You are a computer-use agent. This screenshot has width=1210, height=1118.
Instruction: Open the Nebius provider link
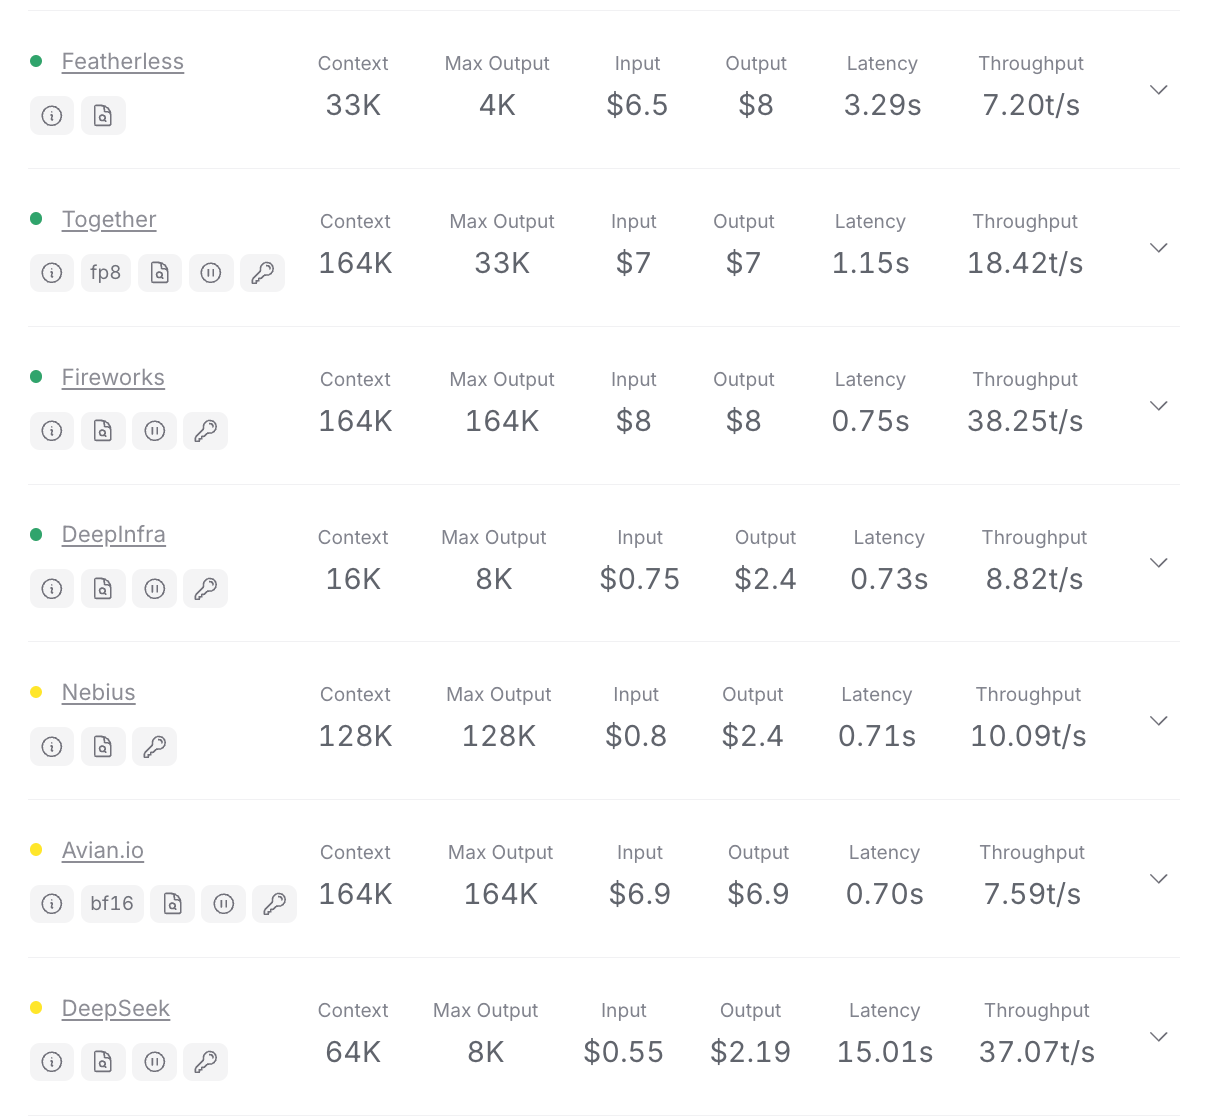[99, 693]
